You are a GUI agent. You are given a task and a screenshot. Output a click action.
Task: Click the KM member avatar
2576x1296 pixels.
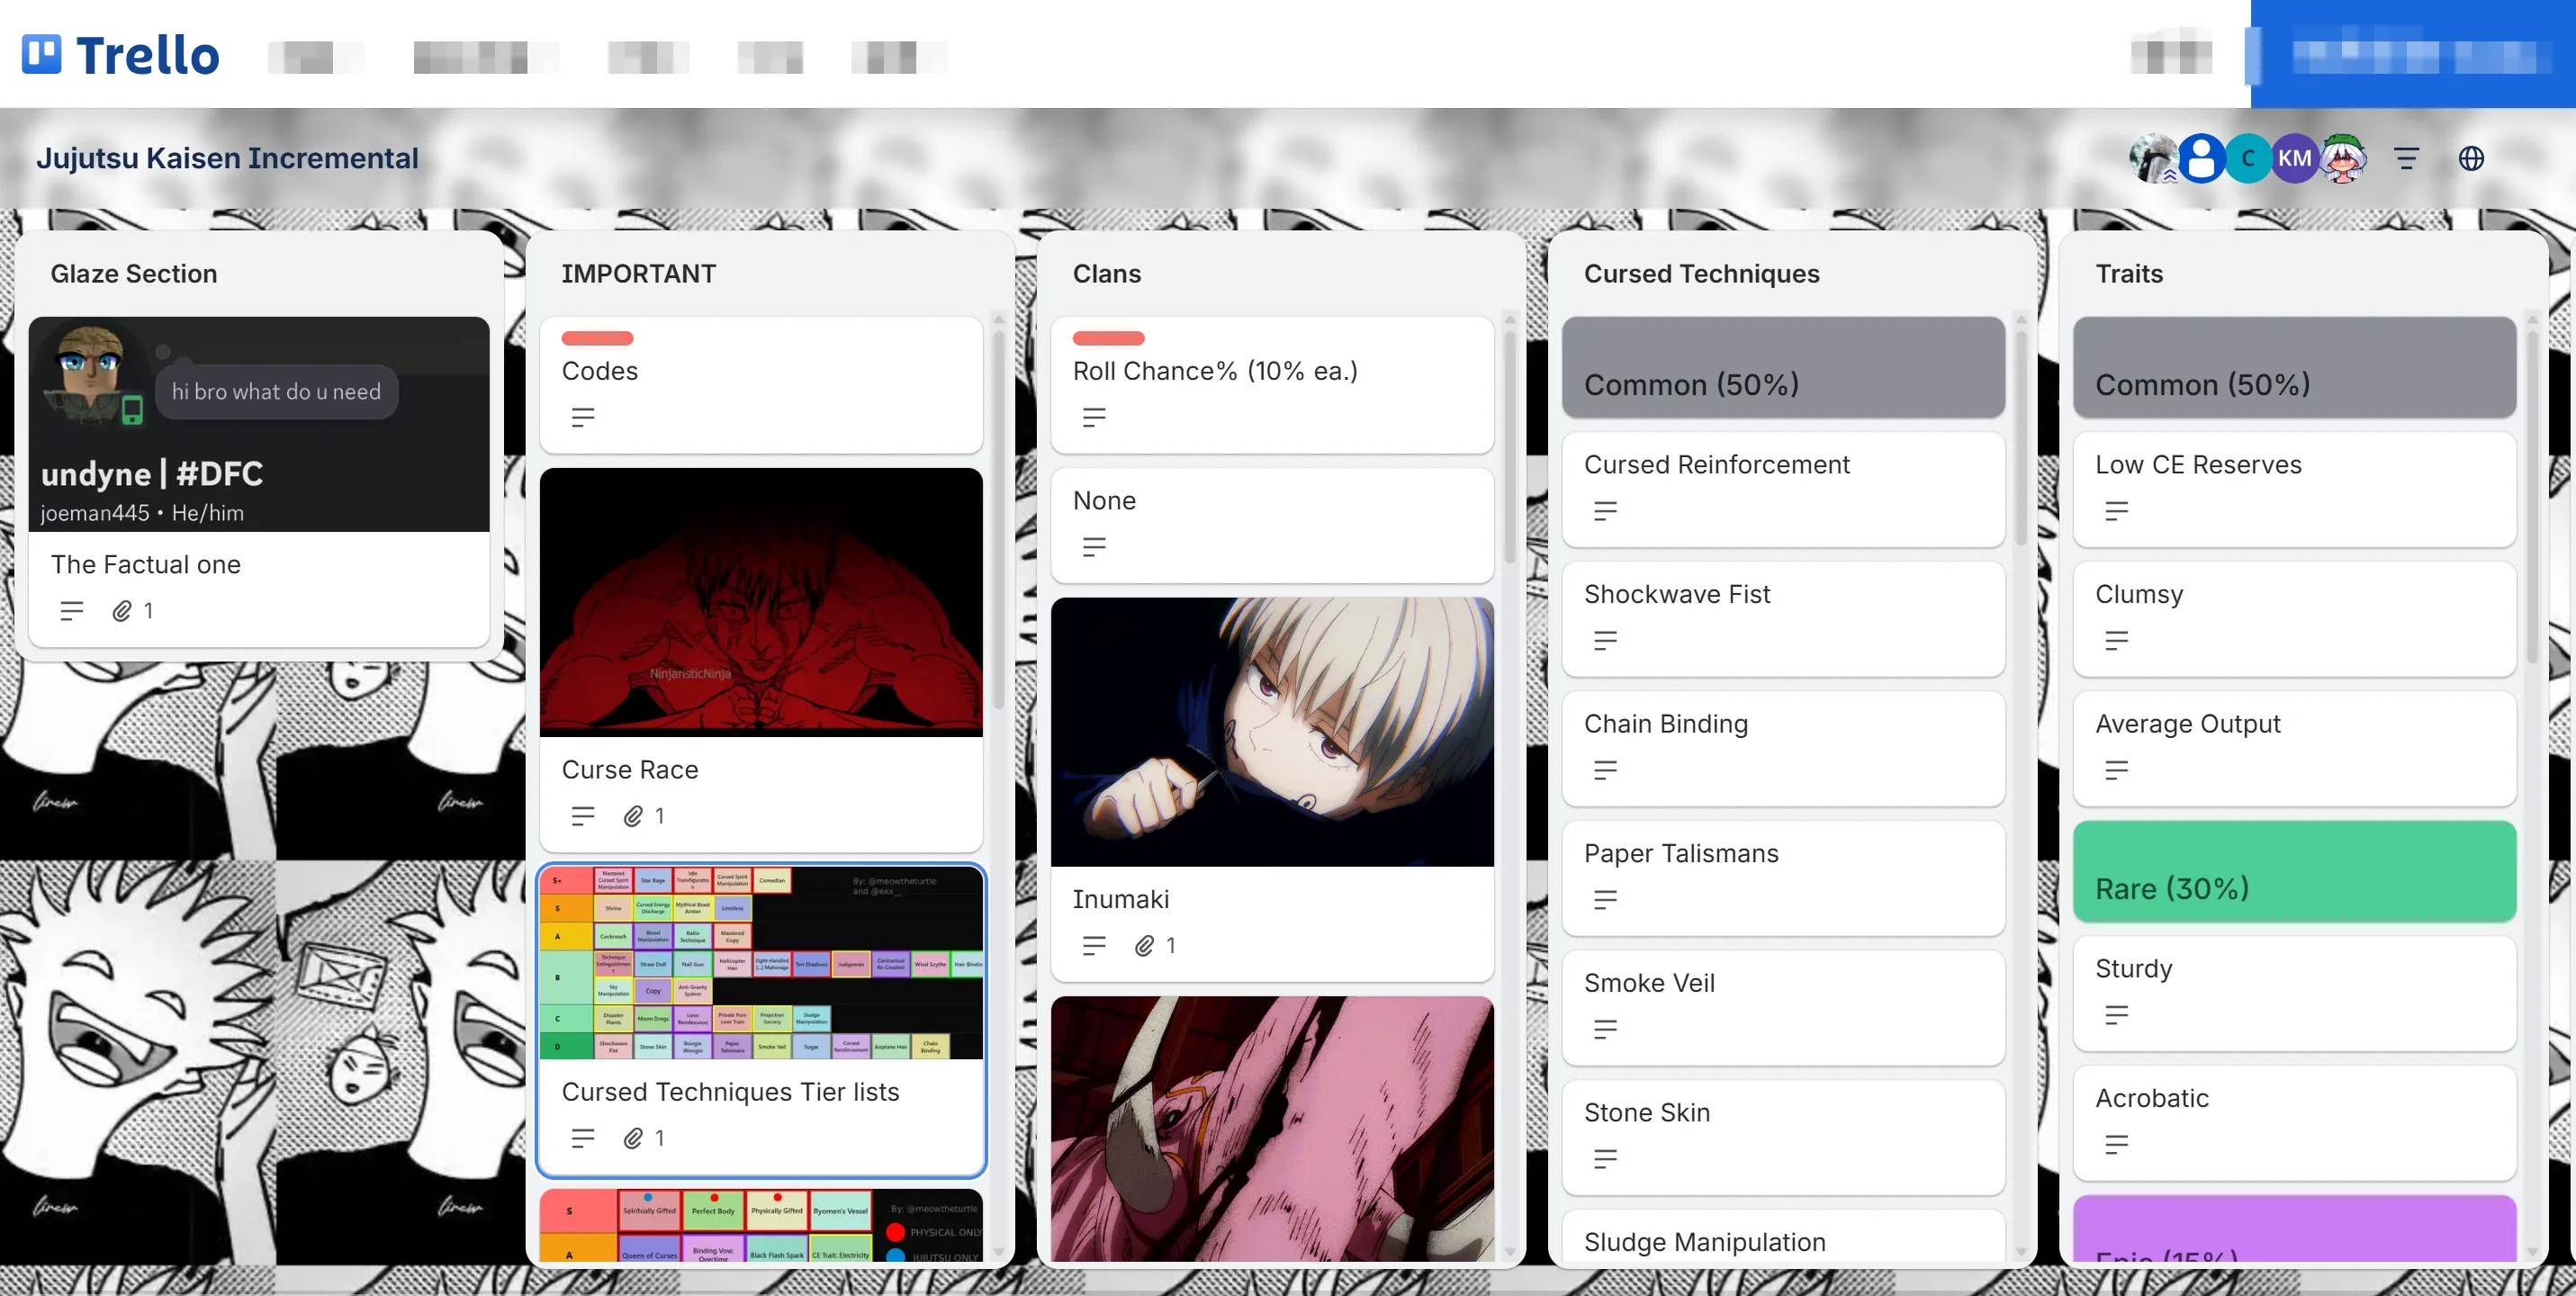pyautogui.click(x=2295, y=158)
